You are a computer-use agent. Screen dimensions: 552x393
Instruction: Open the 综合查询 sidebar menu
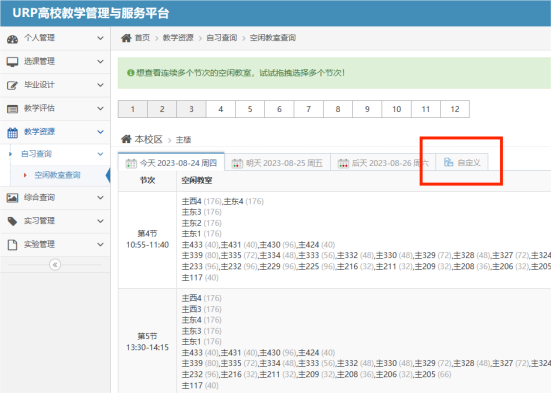[55, 198]
